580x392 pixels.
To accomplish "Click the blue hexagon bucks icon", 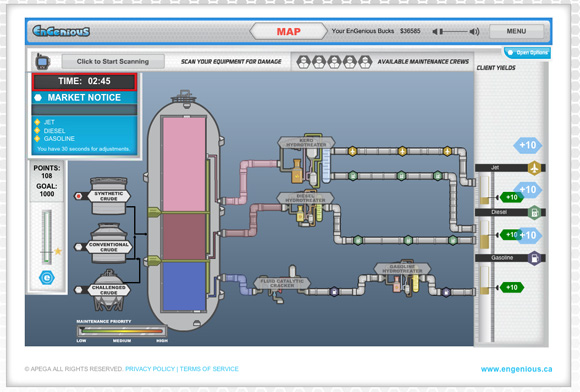I will coord(47,277).
